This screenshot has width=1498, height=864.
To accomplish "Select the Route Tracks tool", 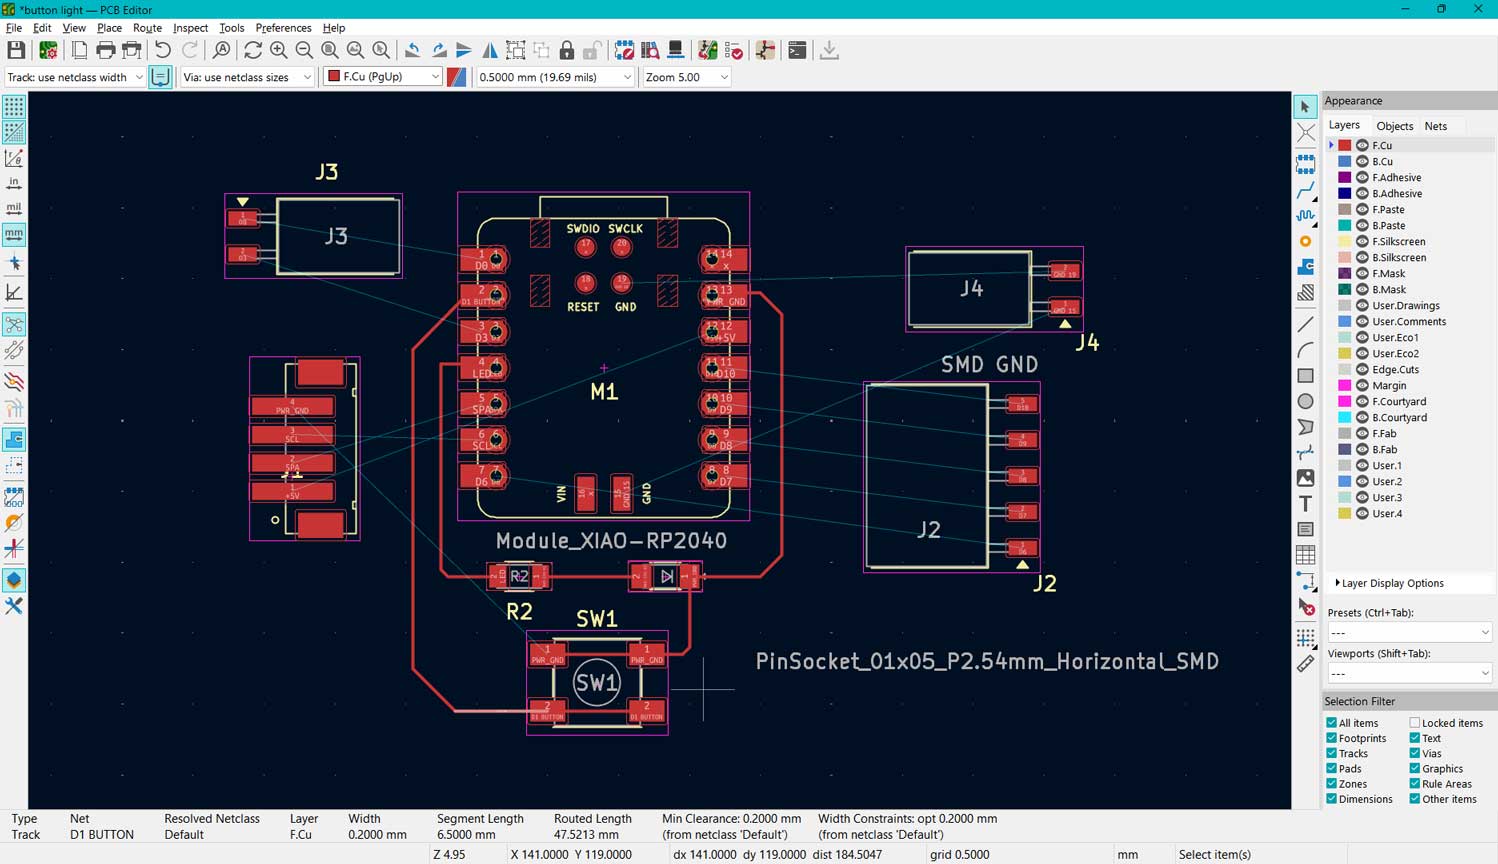I will pos(1305,190).
